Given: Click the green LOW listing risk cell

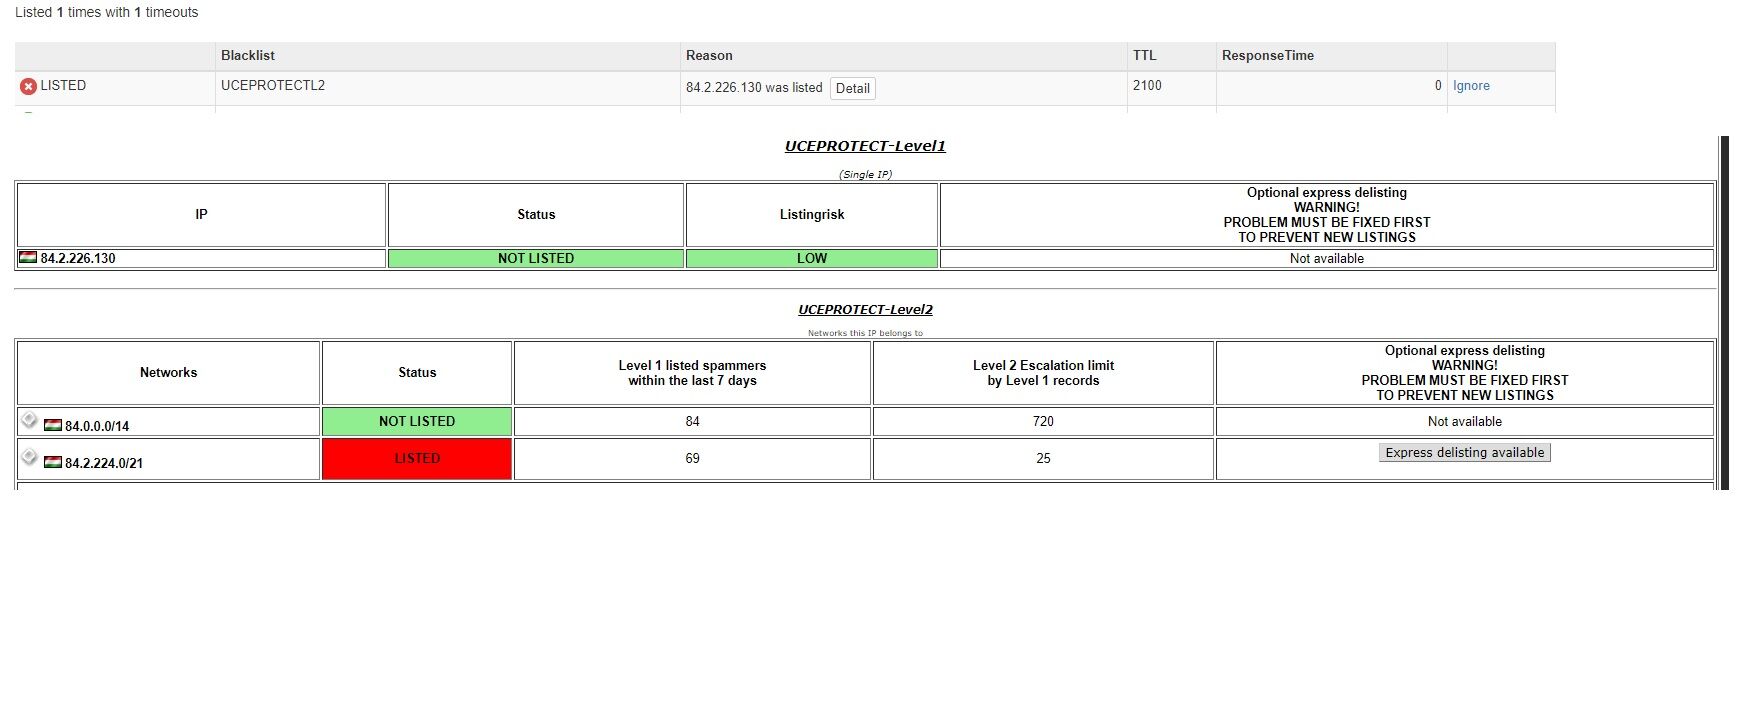Looking at the screenshot, I should 812,258.
